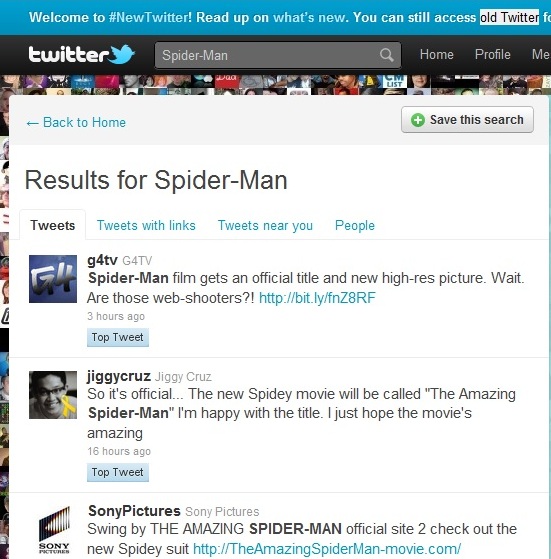
Task: Click the search magnifier icon
Action: (386, 55)
